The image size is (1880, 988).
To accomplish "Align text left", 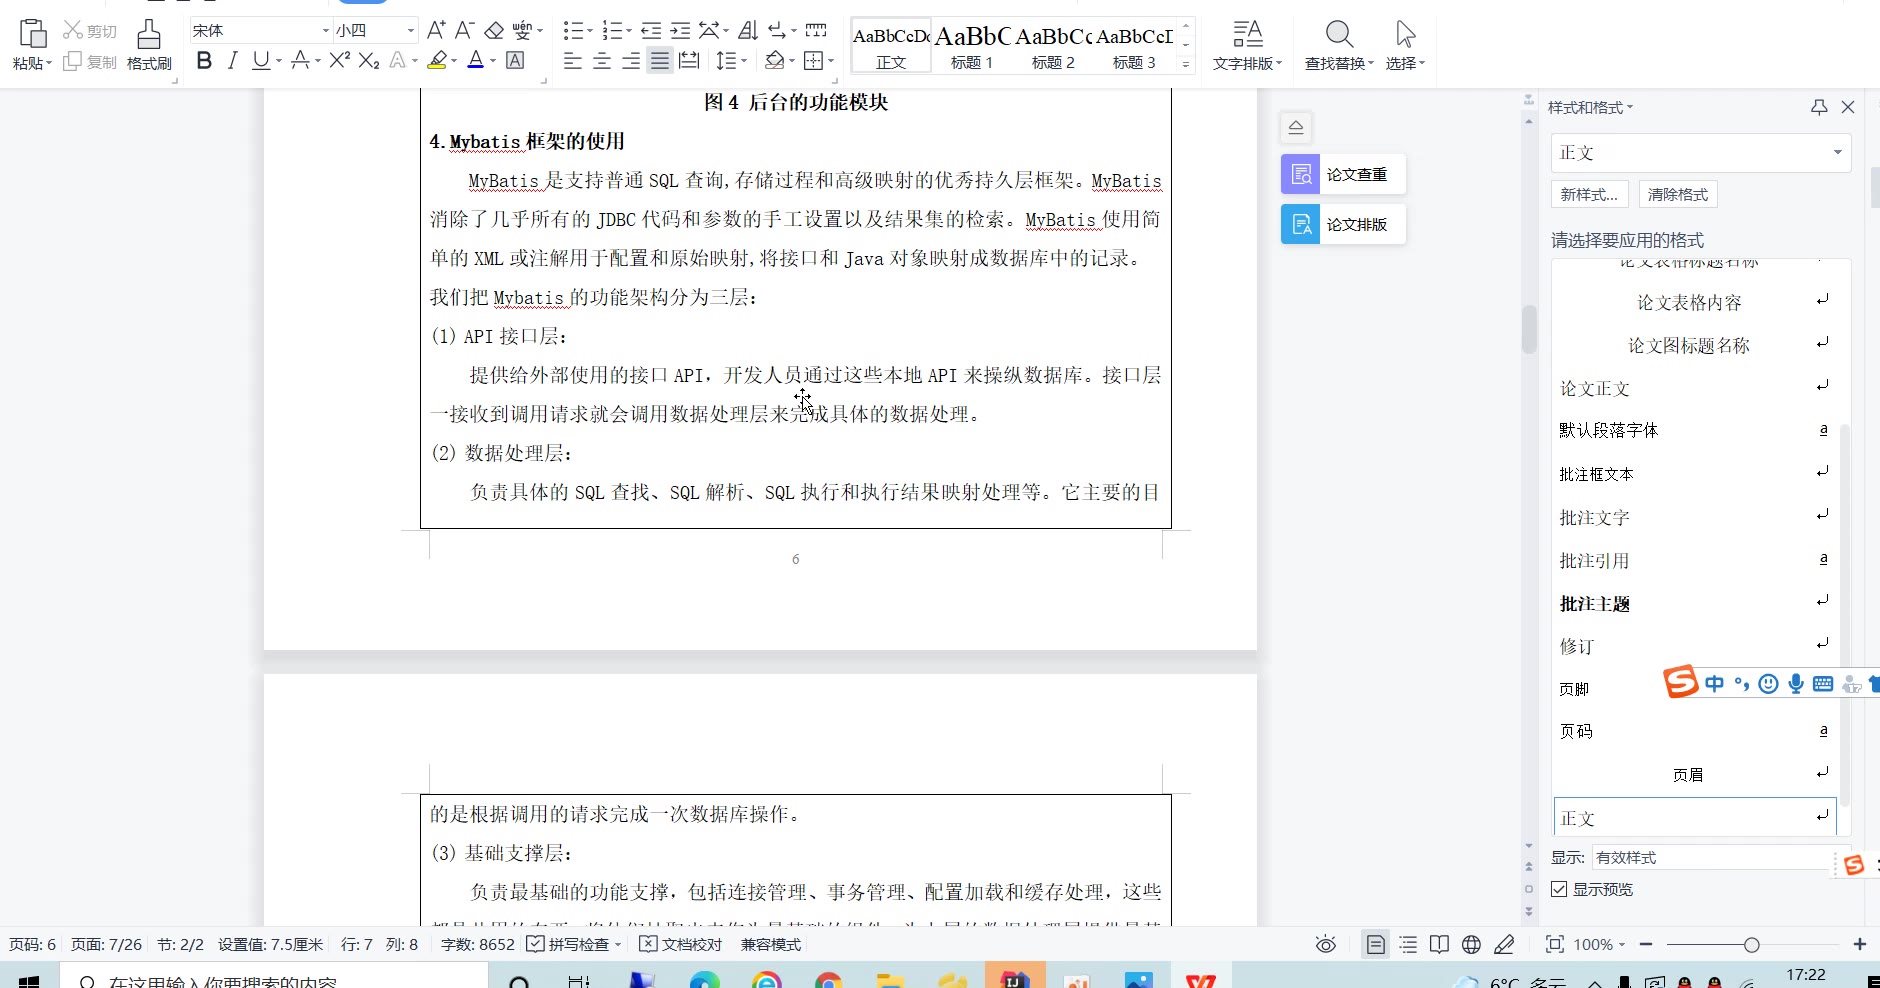I will tap(572, 61).
